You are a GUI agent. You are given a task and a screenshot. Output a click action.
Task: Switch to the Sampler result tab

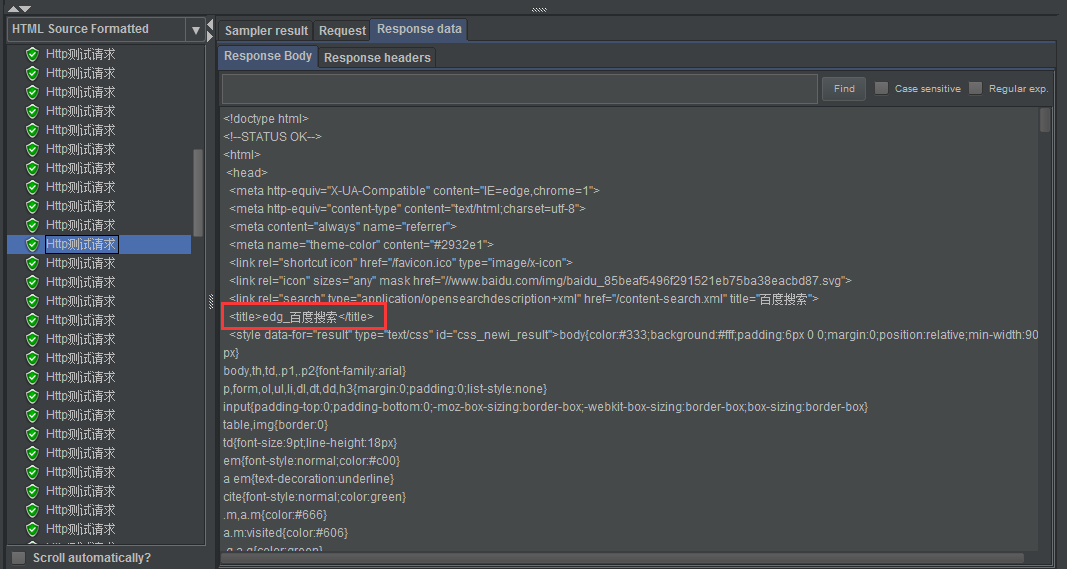267,31
